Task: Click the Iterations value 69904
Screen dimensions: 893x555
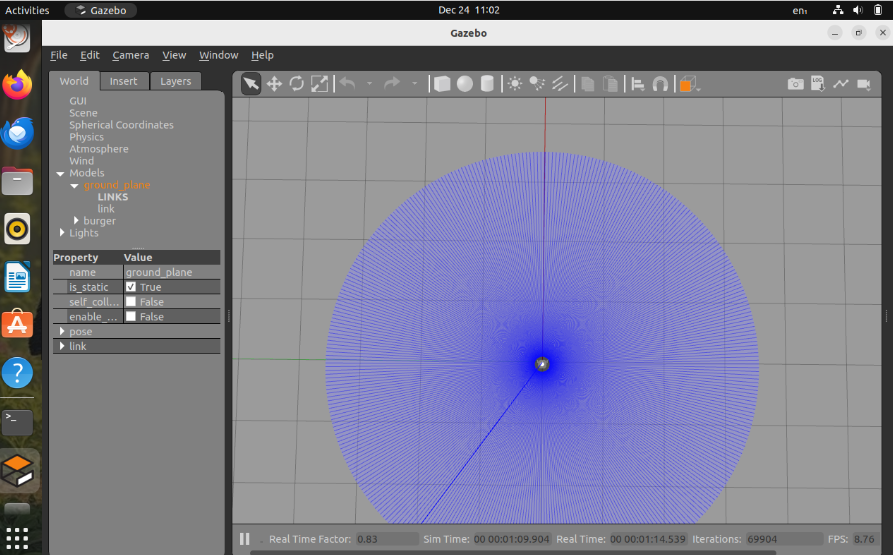Action: pos(784,538)
